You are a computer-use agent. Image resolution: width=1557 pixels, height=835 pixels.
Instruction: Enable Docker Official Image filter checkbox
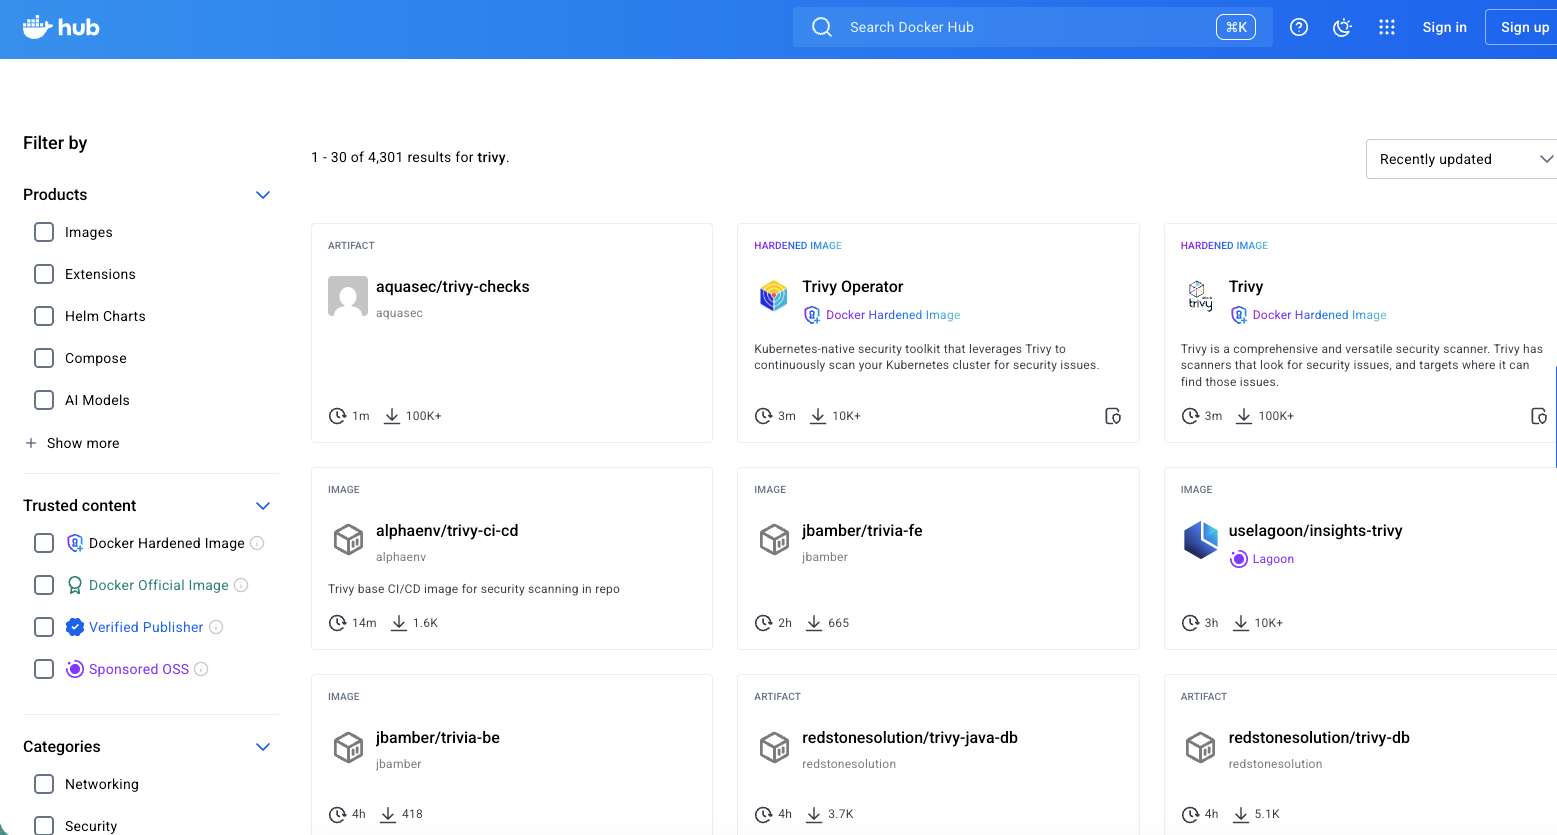44,585
